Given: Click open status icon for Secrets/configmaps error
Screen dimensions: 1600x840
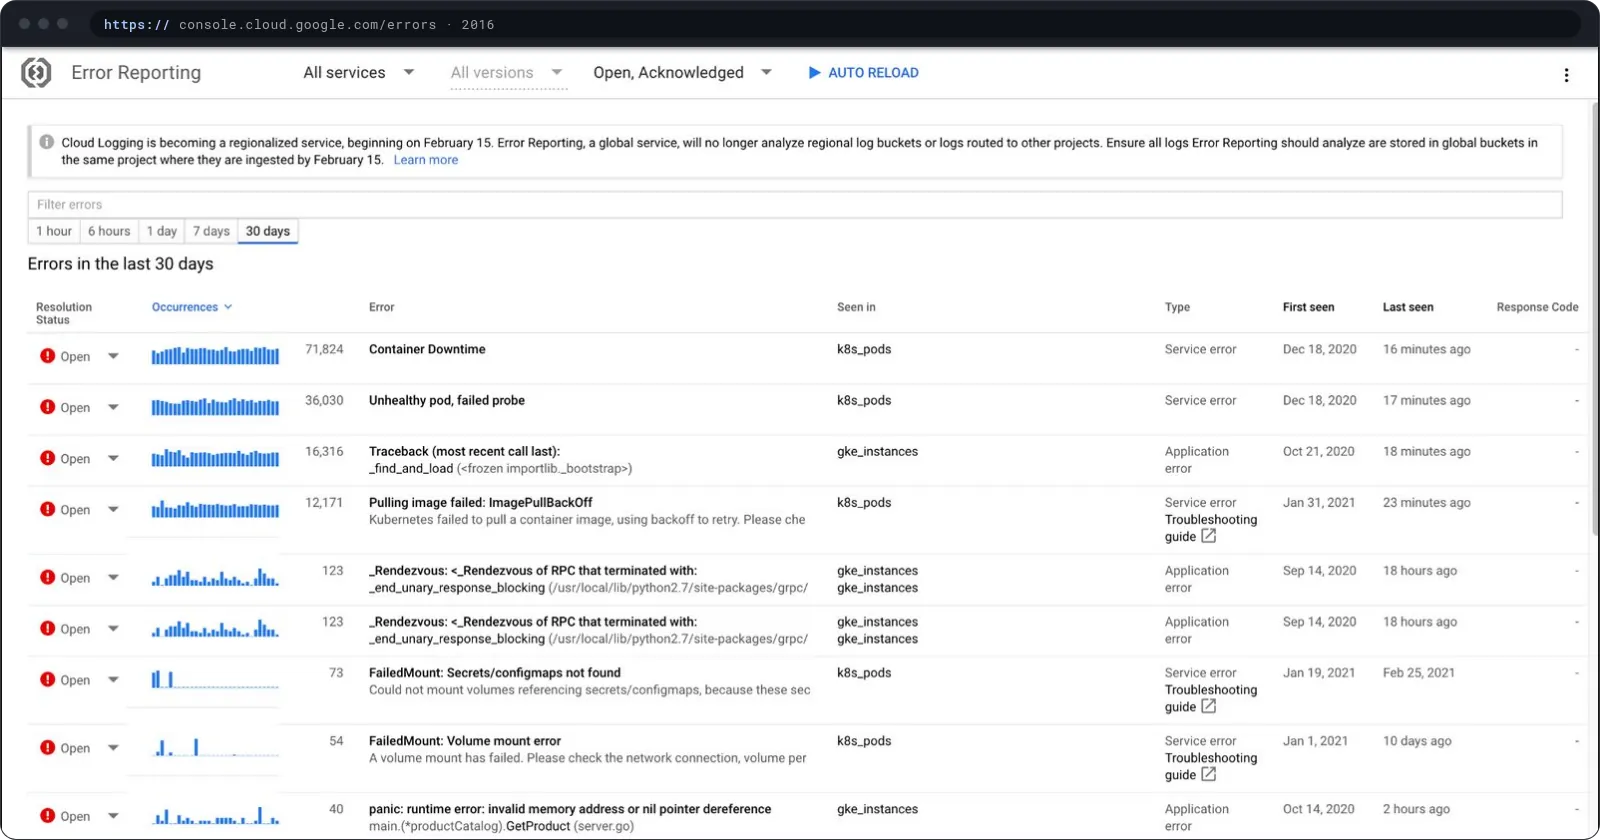Looking at the screenshot, I should pyautogui.click(x=47, y=680).
